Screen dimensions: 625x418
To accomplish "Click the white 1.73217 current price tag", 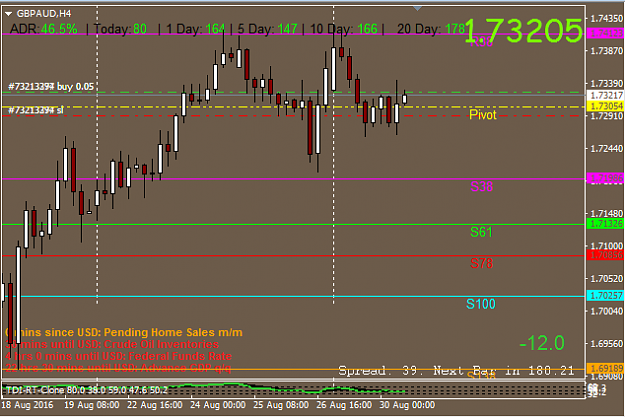I will (x=606, y=96).
